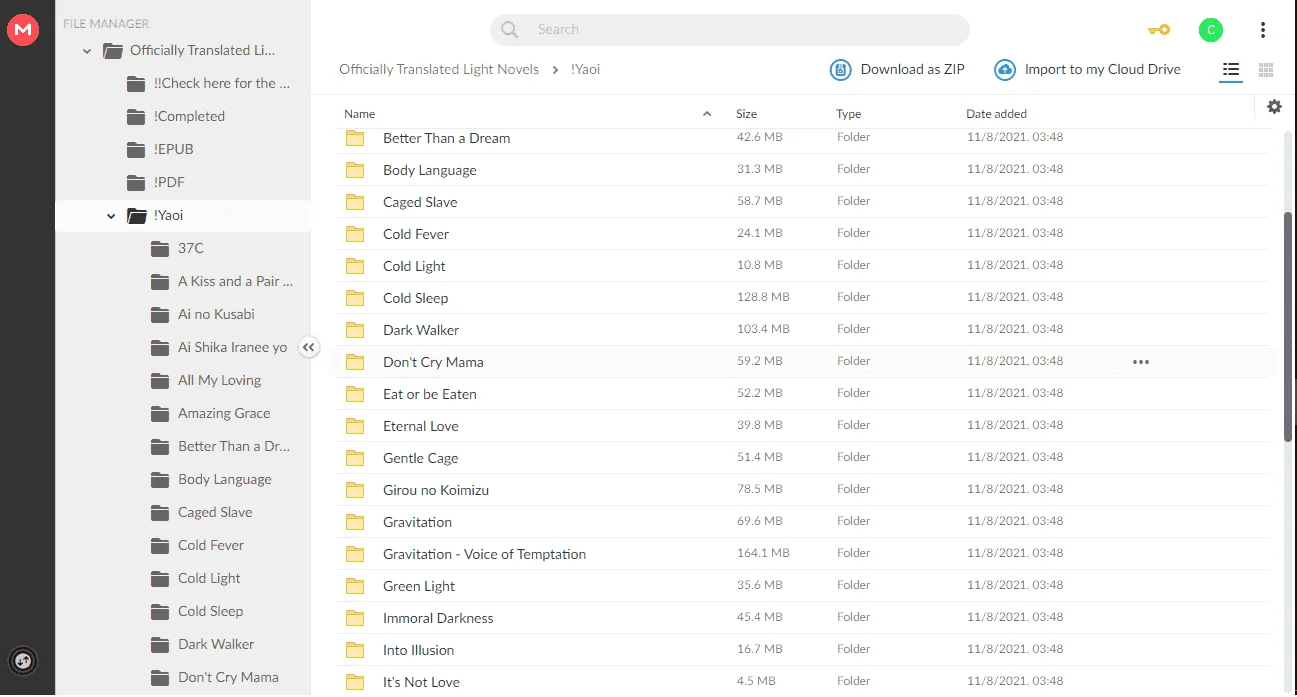The width and height of the screenshot is (1297, 697).
Task: Click Name column header
Action: click(x=359, y=114)
